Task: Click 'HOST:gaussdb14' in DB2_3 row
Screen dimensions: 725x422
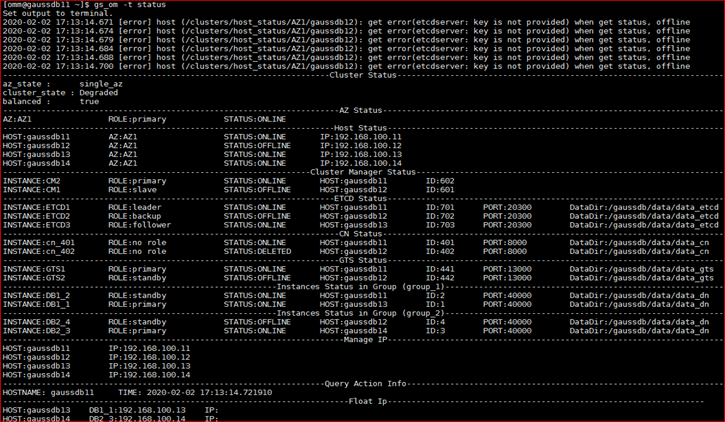Action: pos(354,330)
